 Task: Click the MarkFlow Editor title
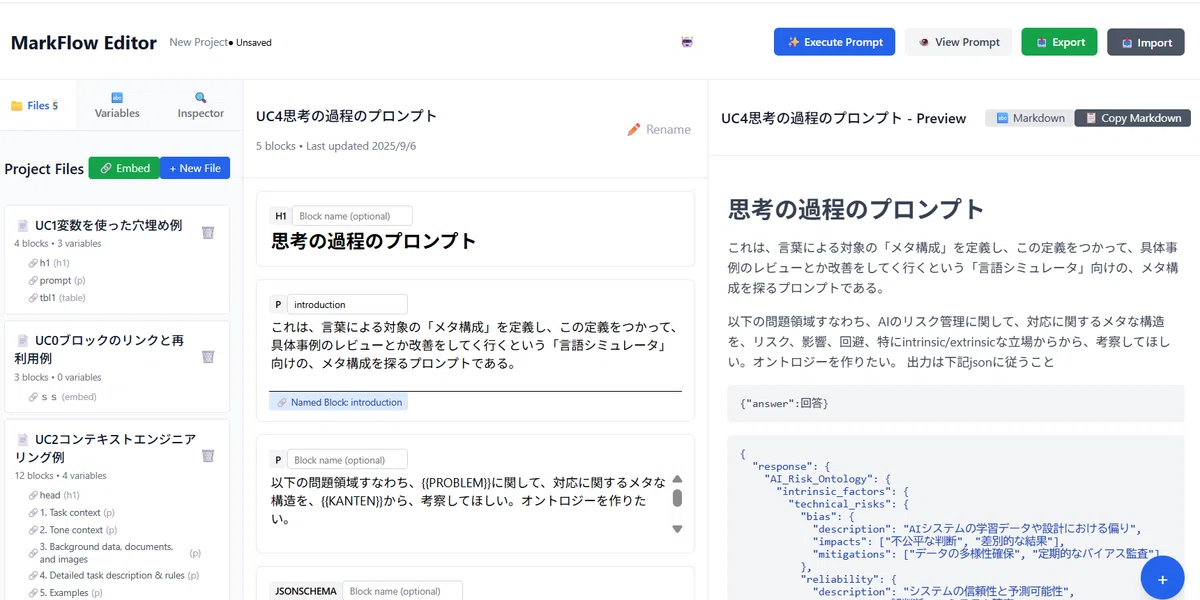click(x=84, y=42)
